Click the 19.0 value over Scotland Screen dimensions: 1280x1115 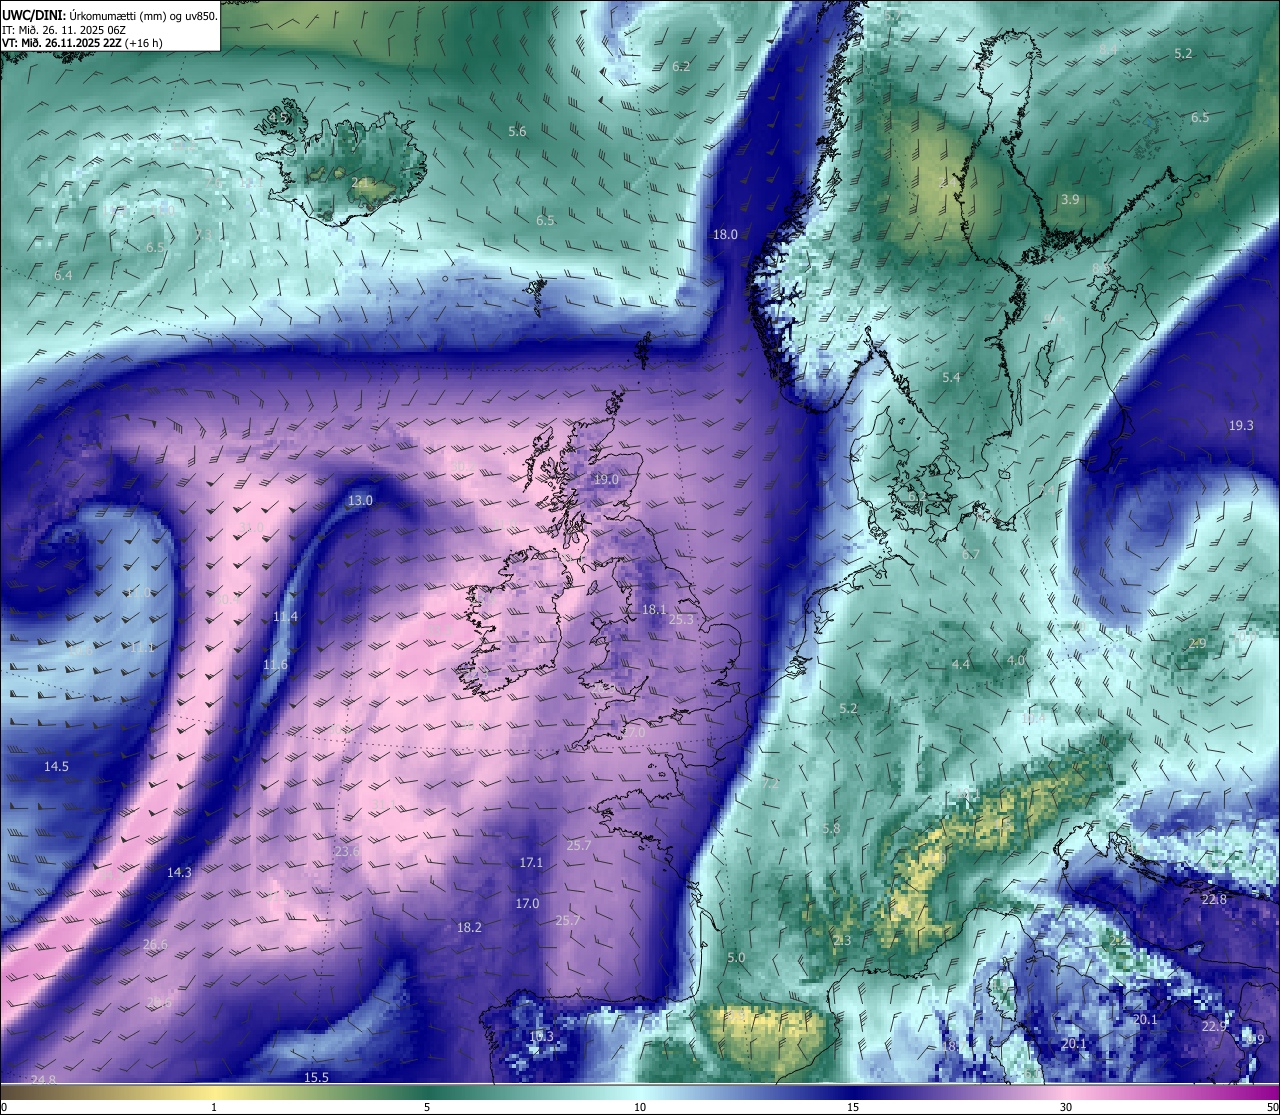(x=606, y=479)
